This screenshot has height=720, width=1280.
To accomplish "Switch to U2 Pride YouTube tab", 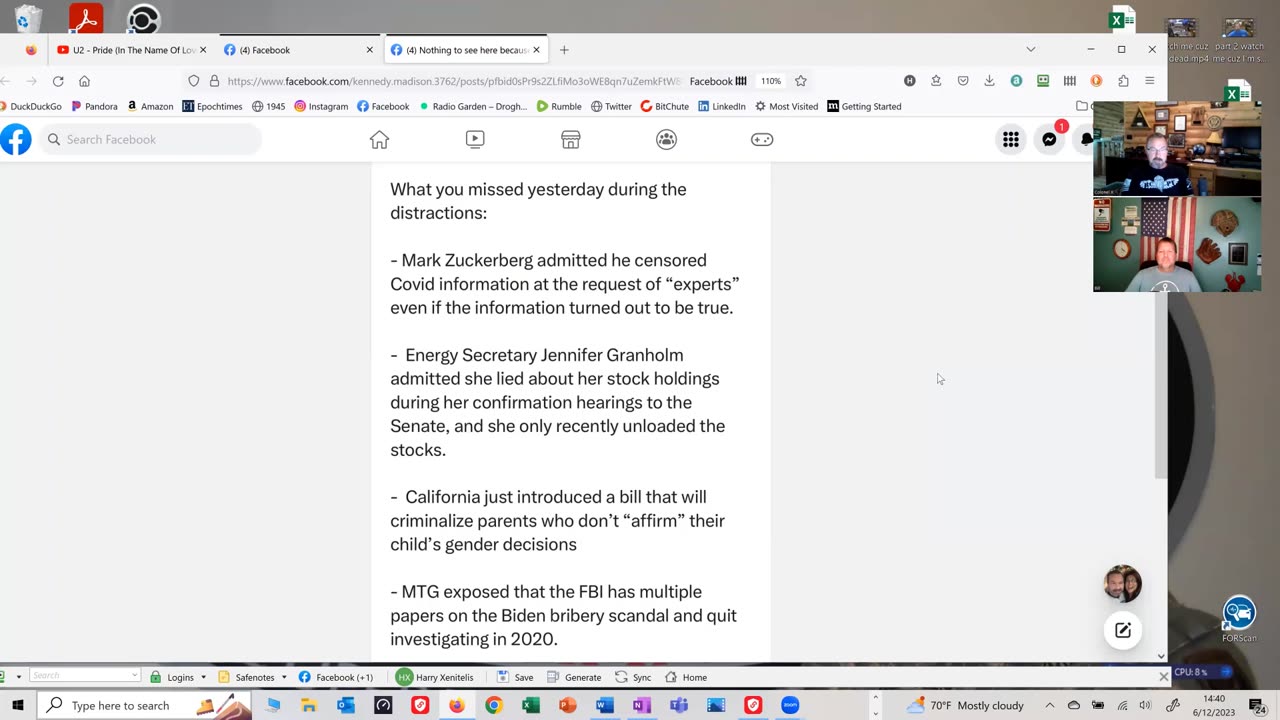I will 126,50.
